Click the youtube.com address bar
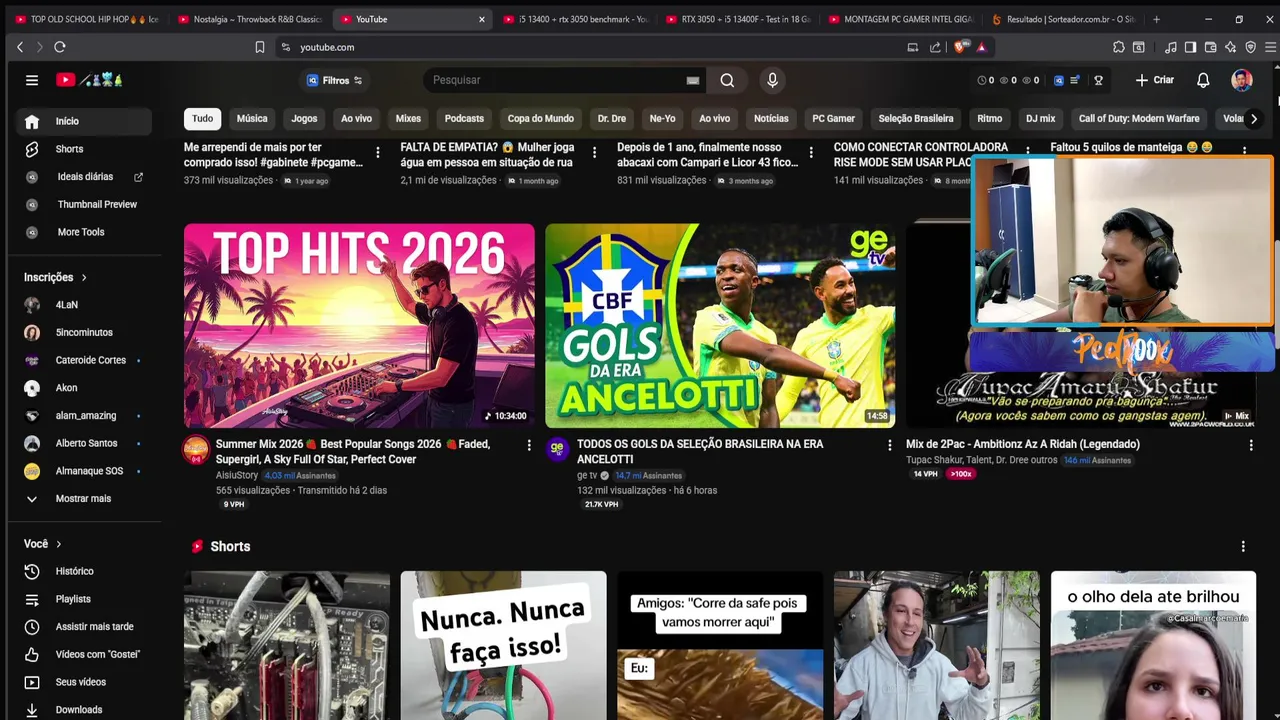 (x=590, y=47)
